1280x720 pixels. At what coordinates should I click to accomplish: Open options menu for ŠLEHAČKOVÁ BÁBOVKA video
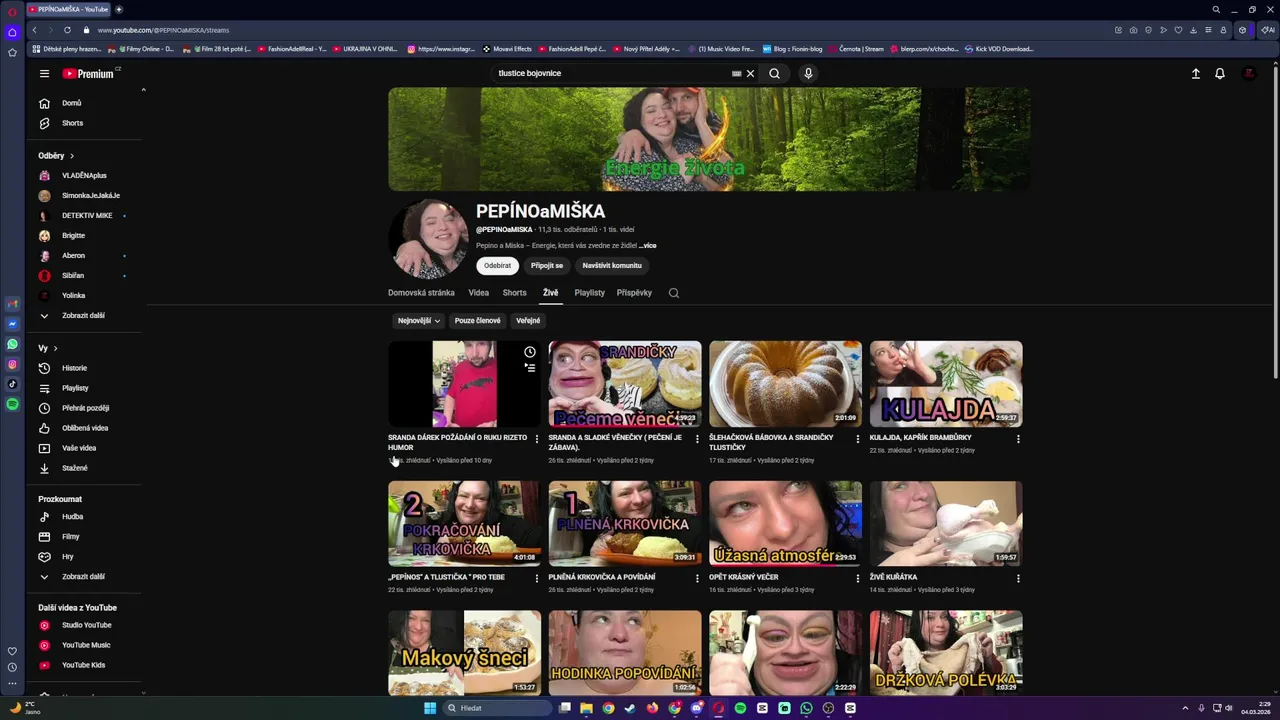[x=857, y=438]
